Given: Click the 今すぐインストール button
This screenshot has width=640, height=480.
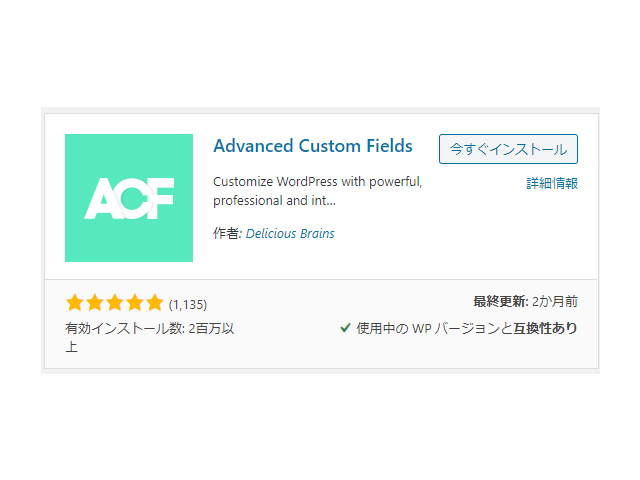Looking at the screenshot, I should tap(508, 149).
